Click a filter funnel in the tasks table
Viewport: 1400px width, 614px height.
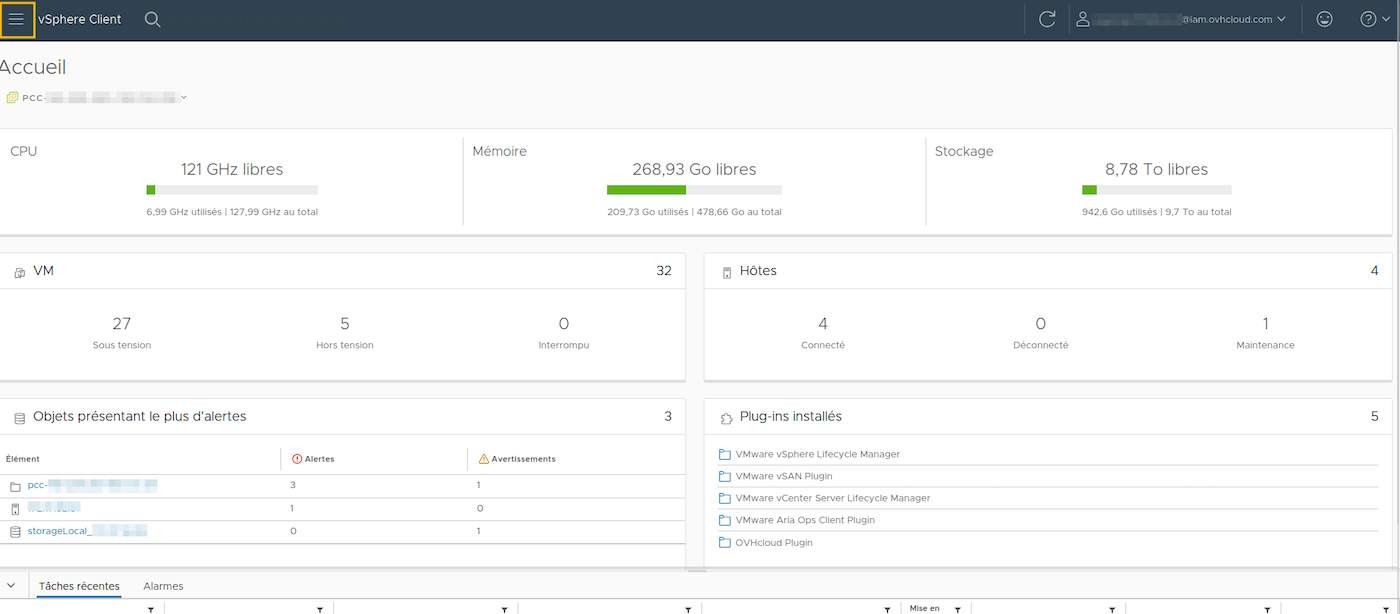(x=150, y=607)
